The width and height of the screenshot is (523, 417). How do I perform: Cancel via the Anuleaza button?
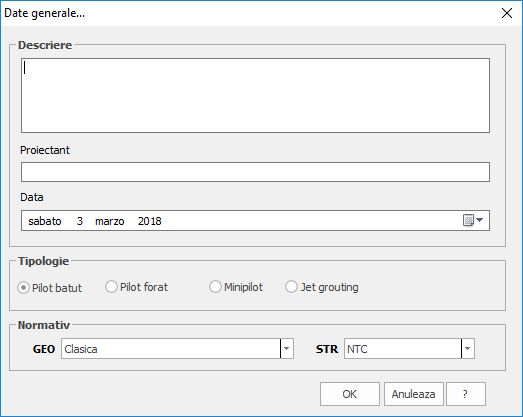(414, 394)
